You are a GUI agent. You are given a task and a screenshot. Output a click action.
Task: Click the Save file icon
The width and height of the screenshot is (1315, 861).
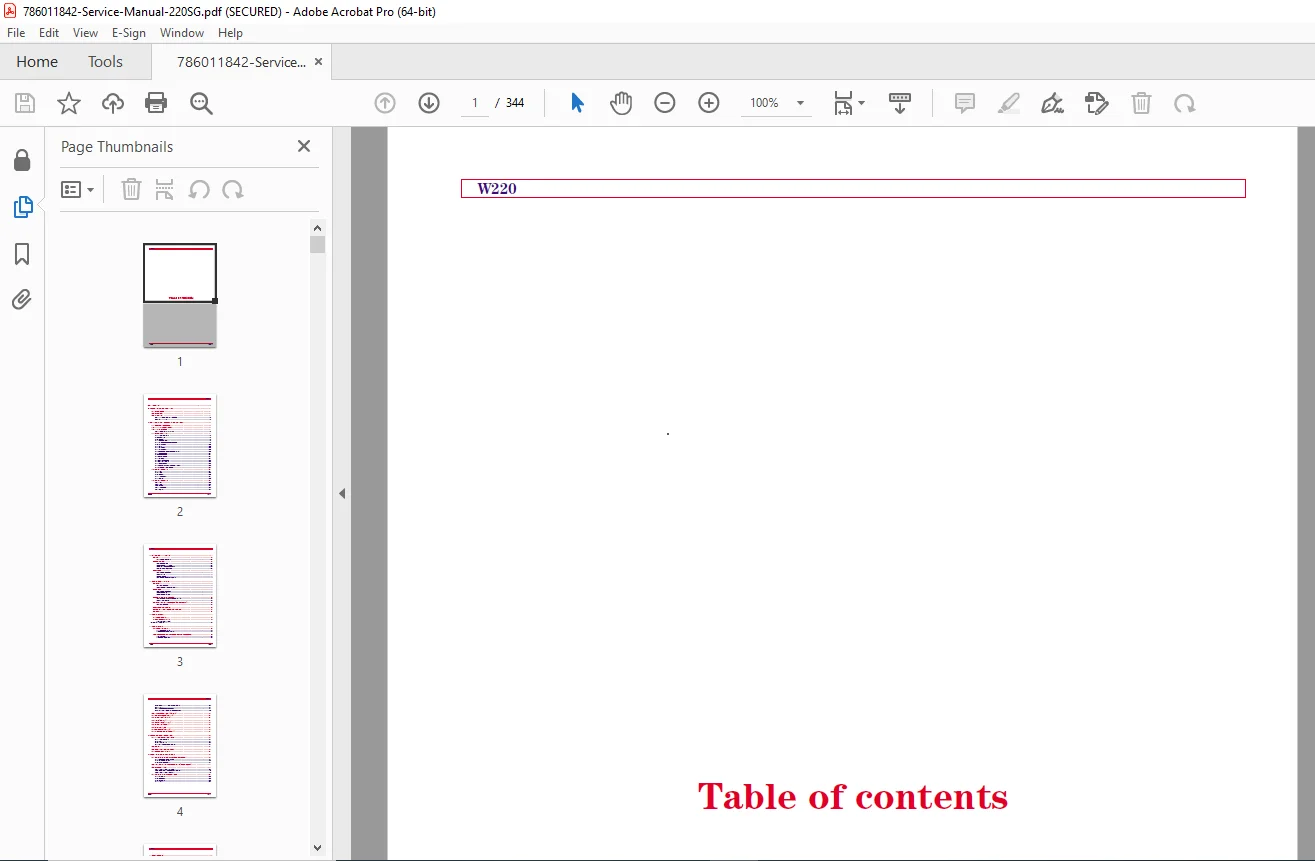click(x=25, y=103)
